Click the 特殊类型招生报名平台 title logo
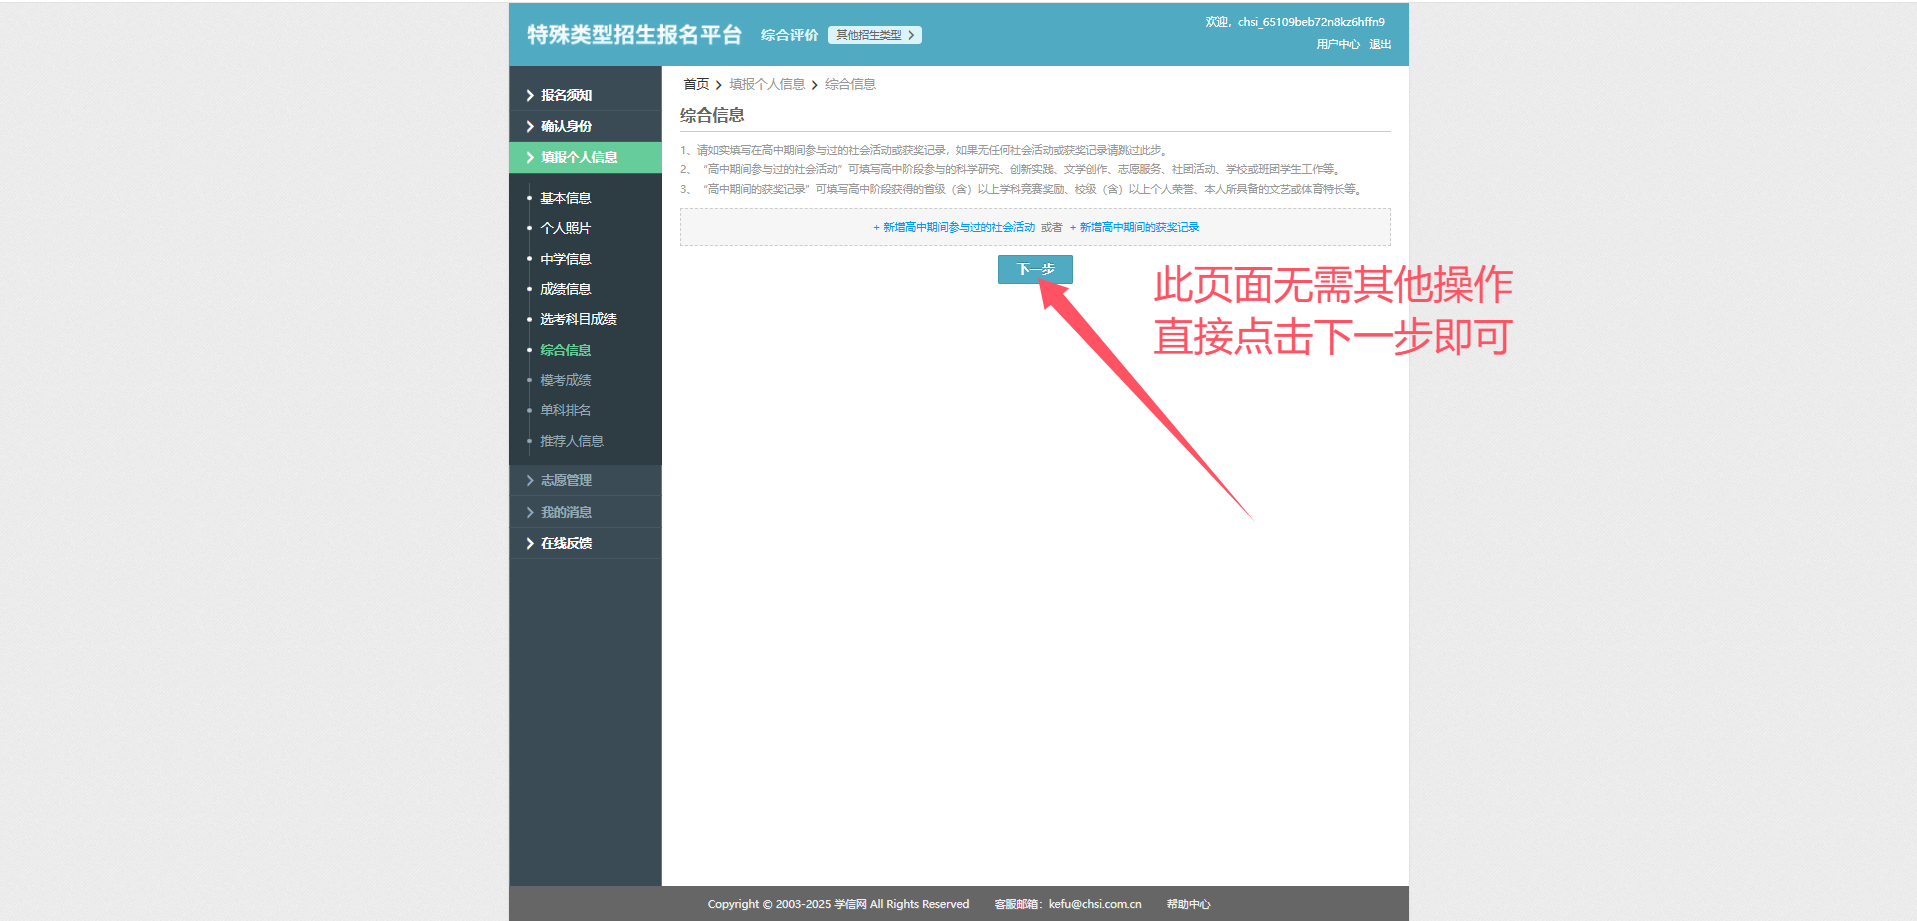The height and width of the screenshot is (921, 1917). tap(634, 35)
